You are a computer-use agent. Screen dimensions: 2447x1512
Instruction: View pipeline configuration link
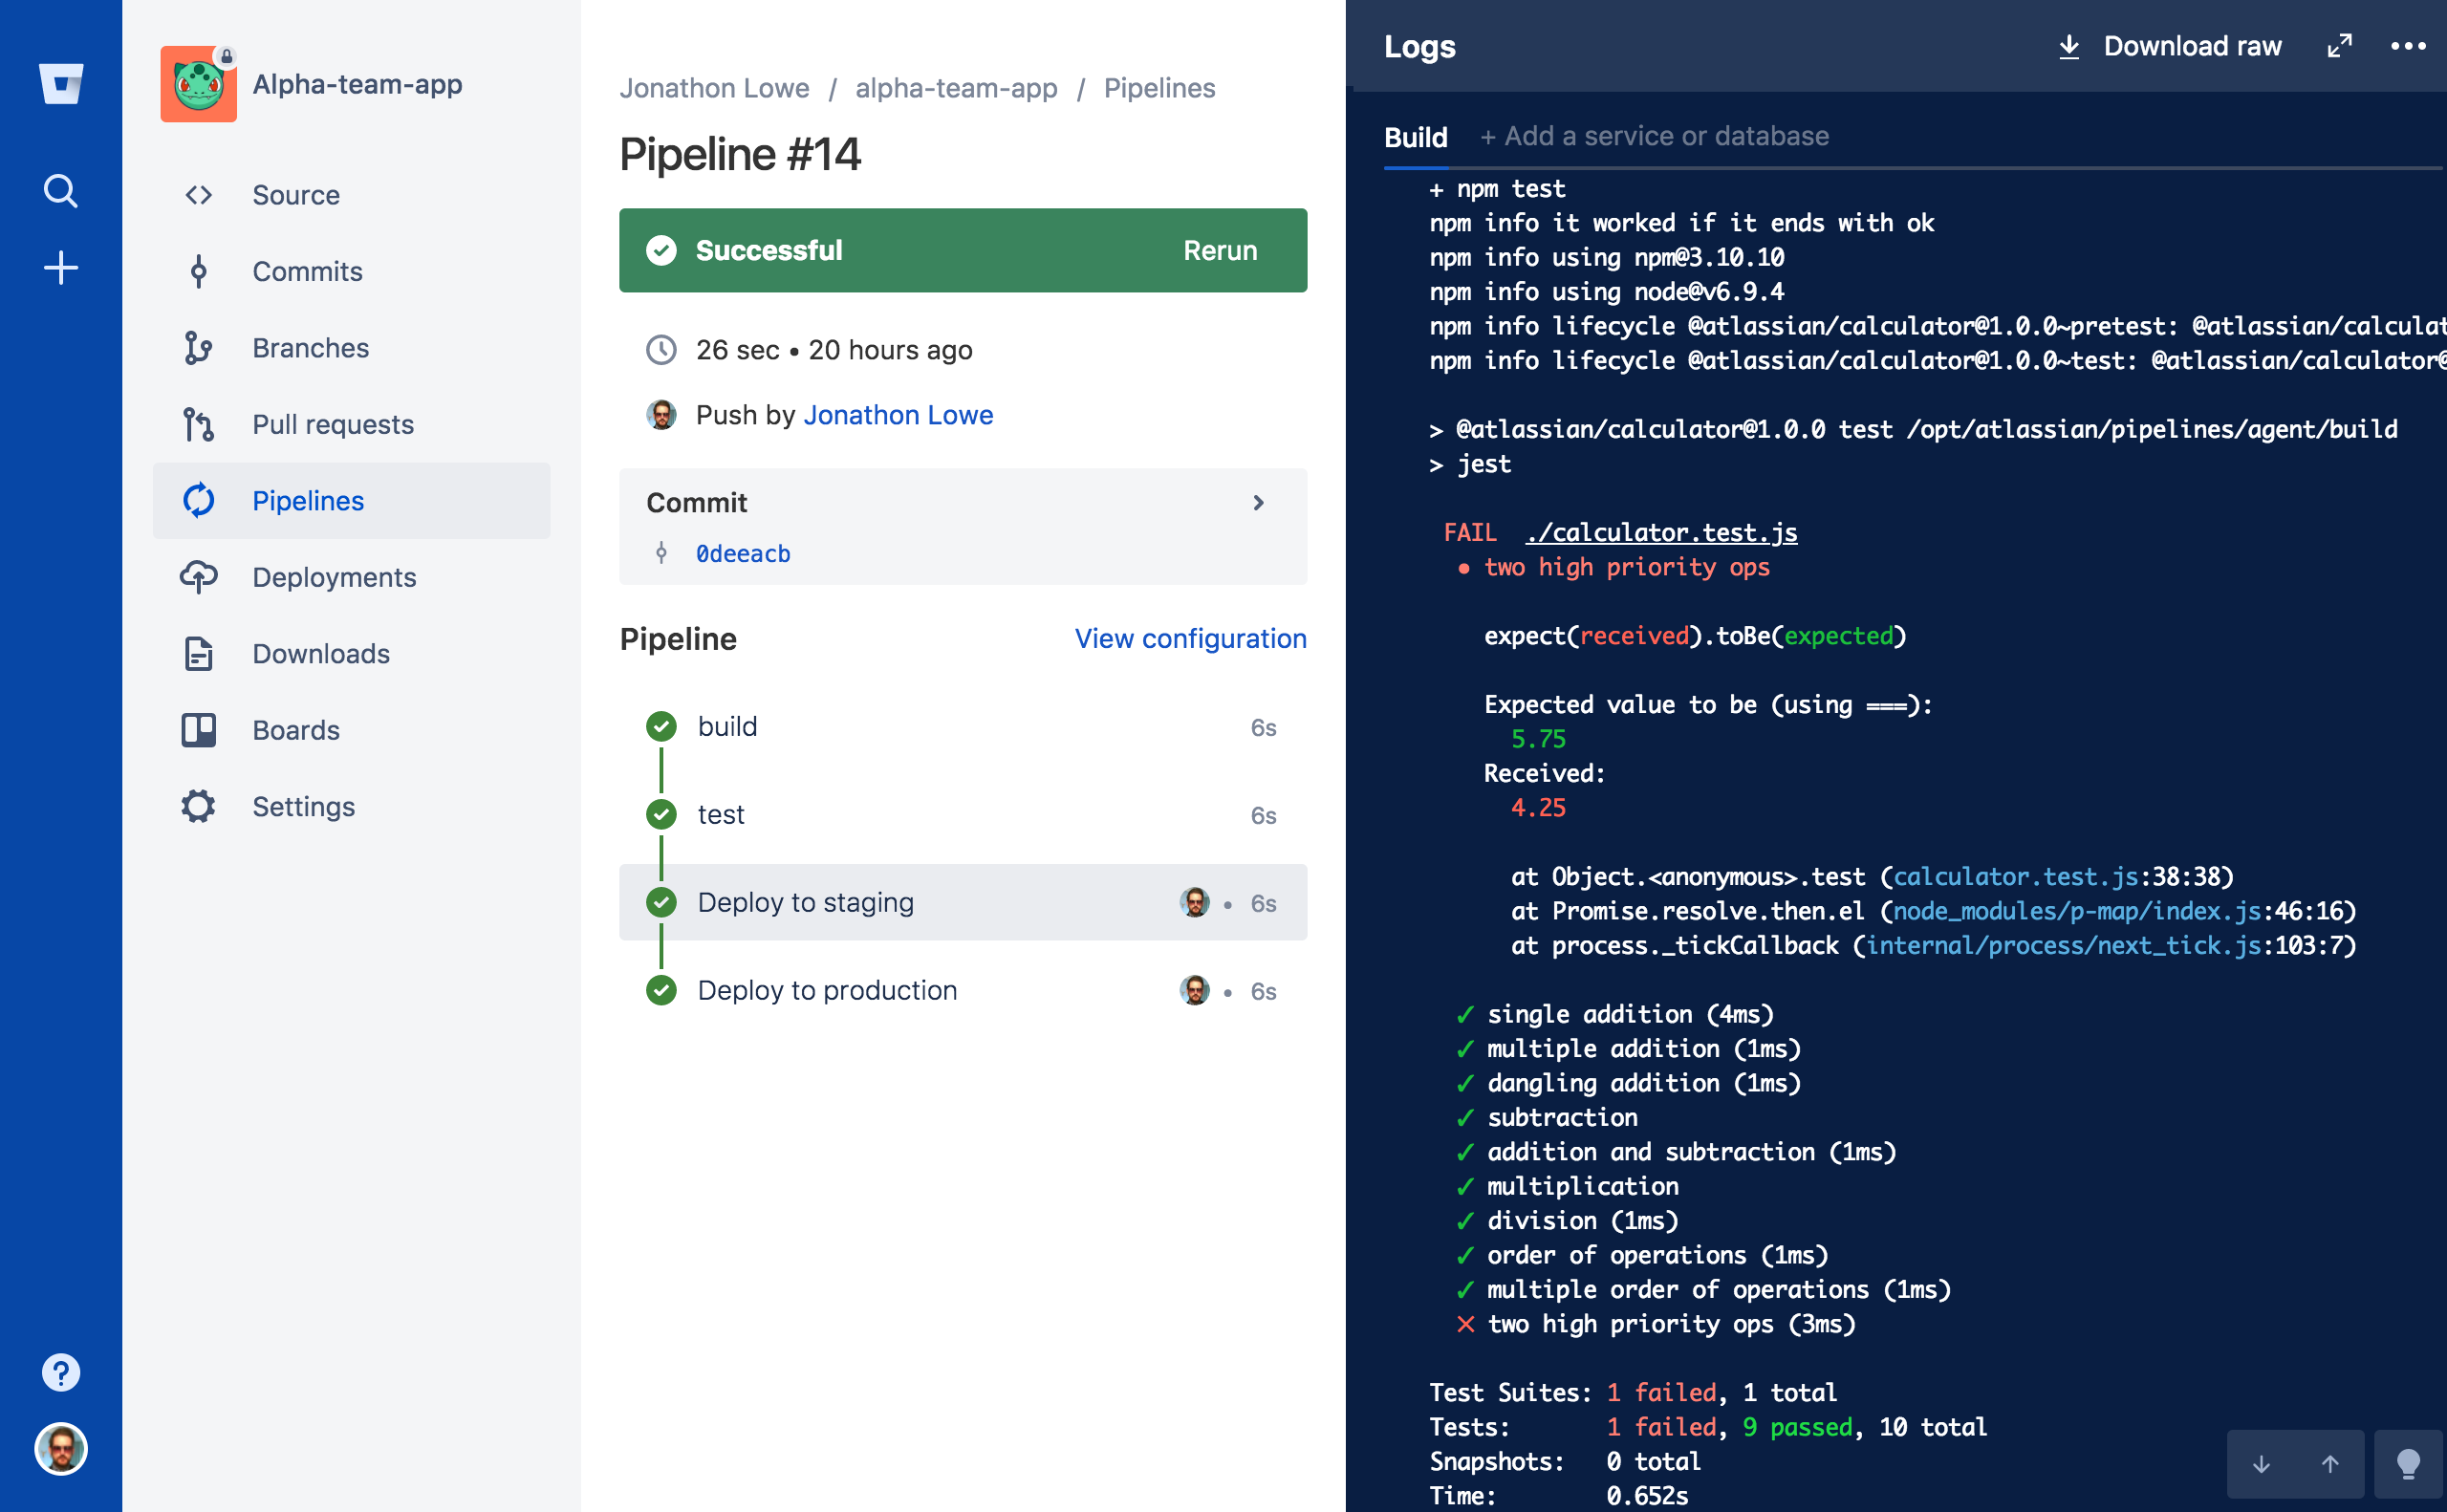pos(1188,638)
